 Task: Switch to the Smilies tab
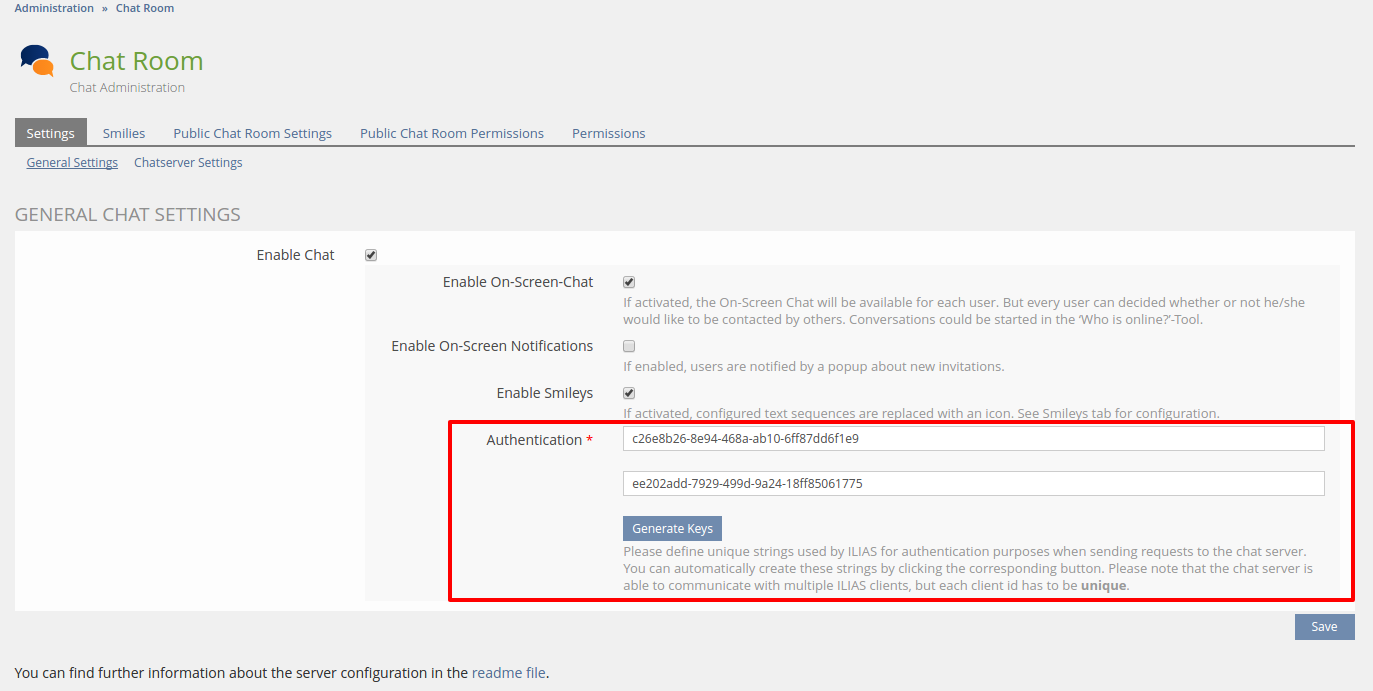coord(124,133)
